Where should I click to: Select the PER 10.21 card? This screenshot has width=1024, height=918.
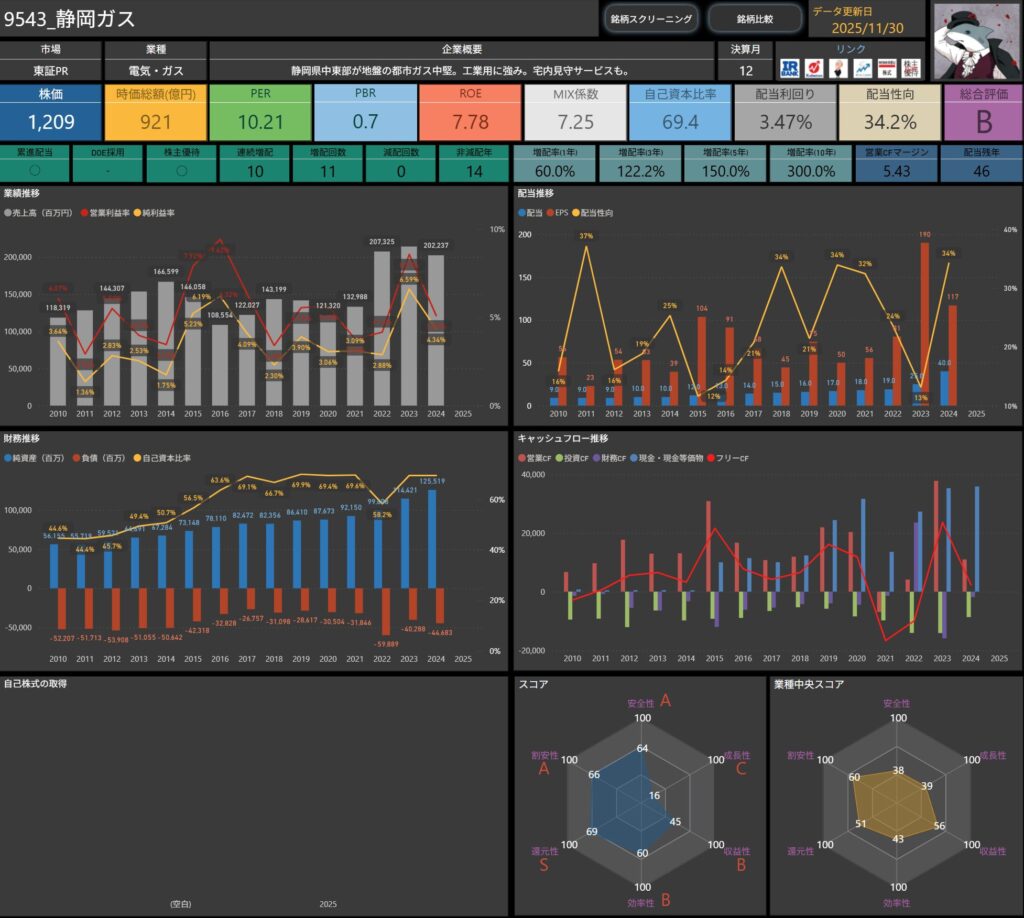tap(259, 112)
